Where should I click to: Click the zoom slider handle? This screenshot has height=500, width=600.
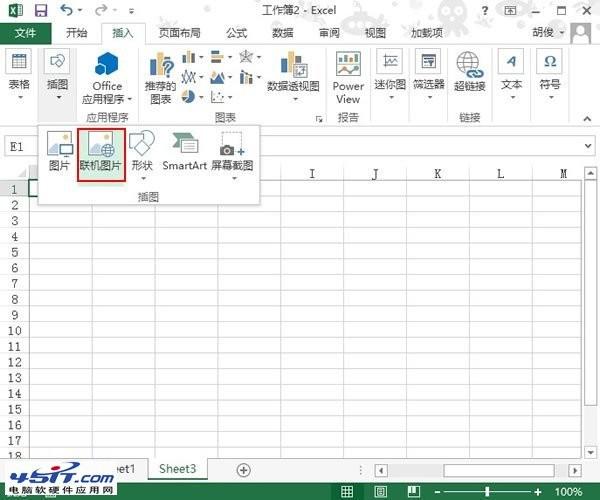point(487,492)
